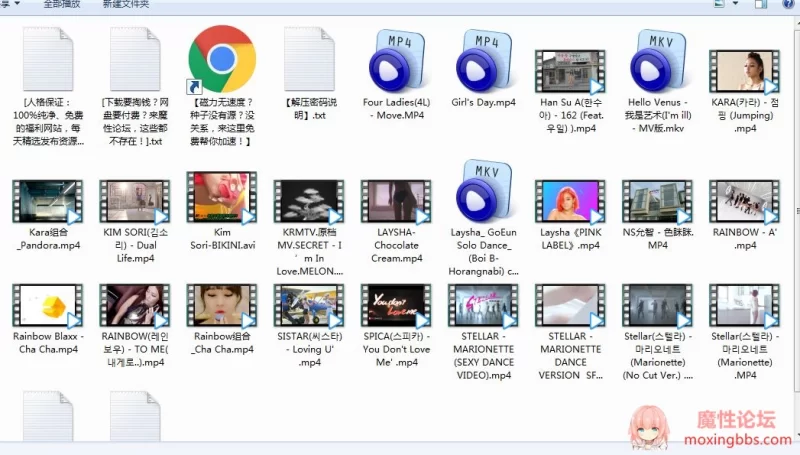The width and height of the screenshot is (800, 455).
Task: Click the Rainbow Blaxx - Cha Cha.mp4 thumbnail
Action: (x=48, y=306)
